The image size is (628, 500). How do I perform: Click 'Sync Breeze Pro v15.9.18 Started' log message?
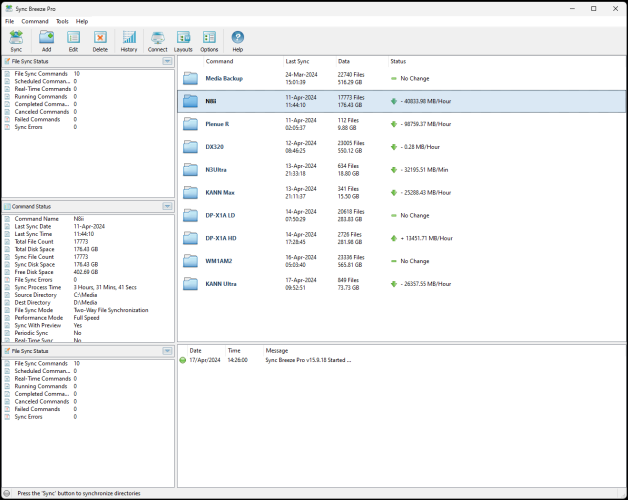[x=308, y=360]
